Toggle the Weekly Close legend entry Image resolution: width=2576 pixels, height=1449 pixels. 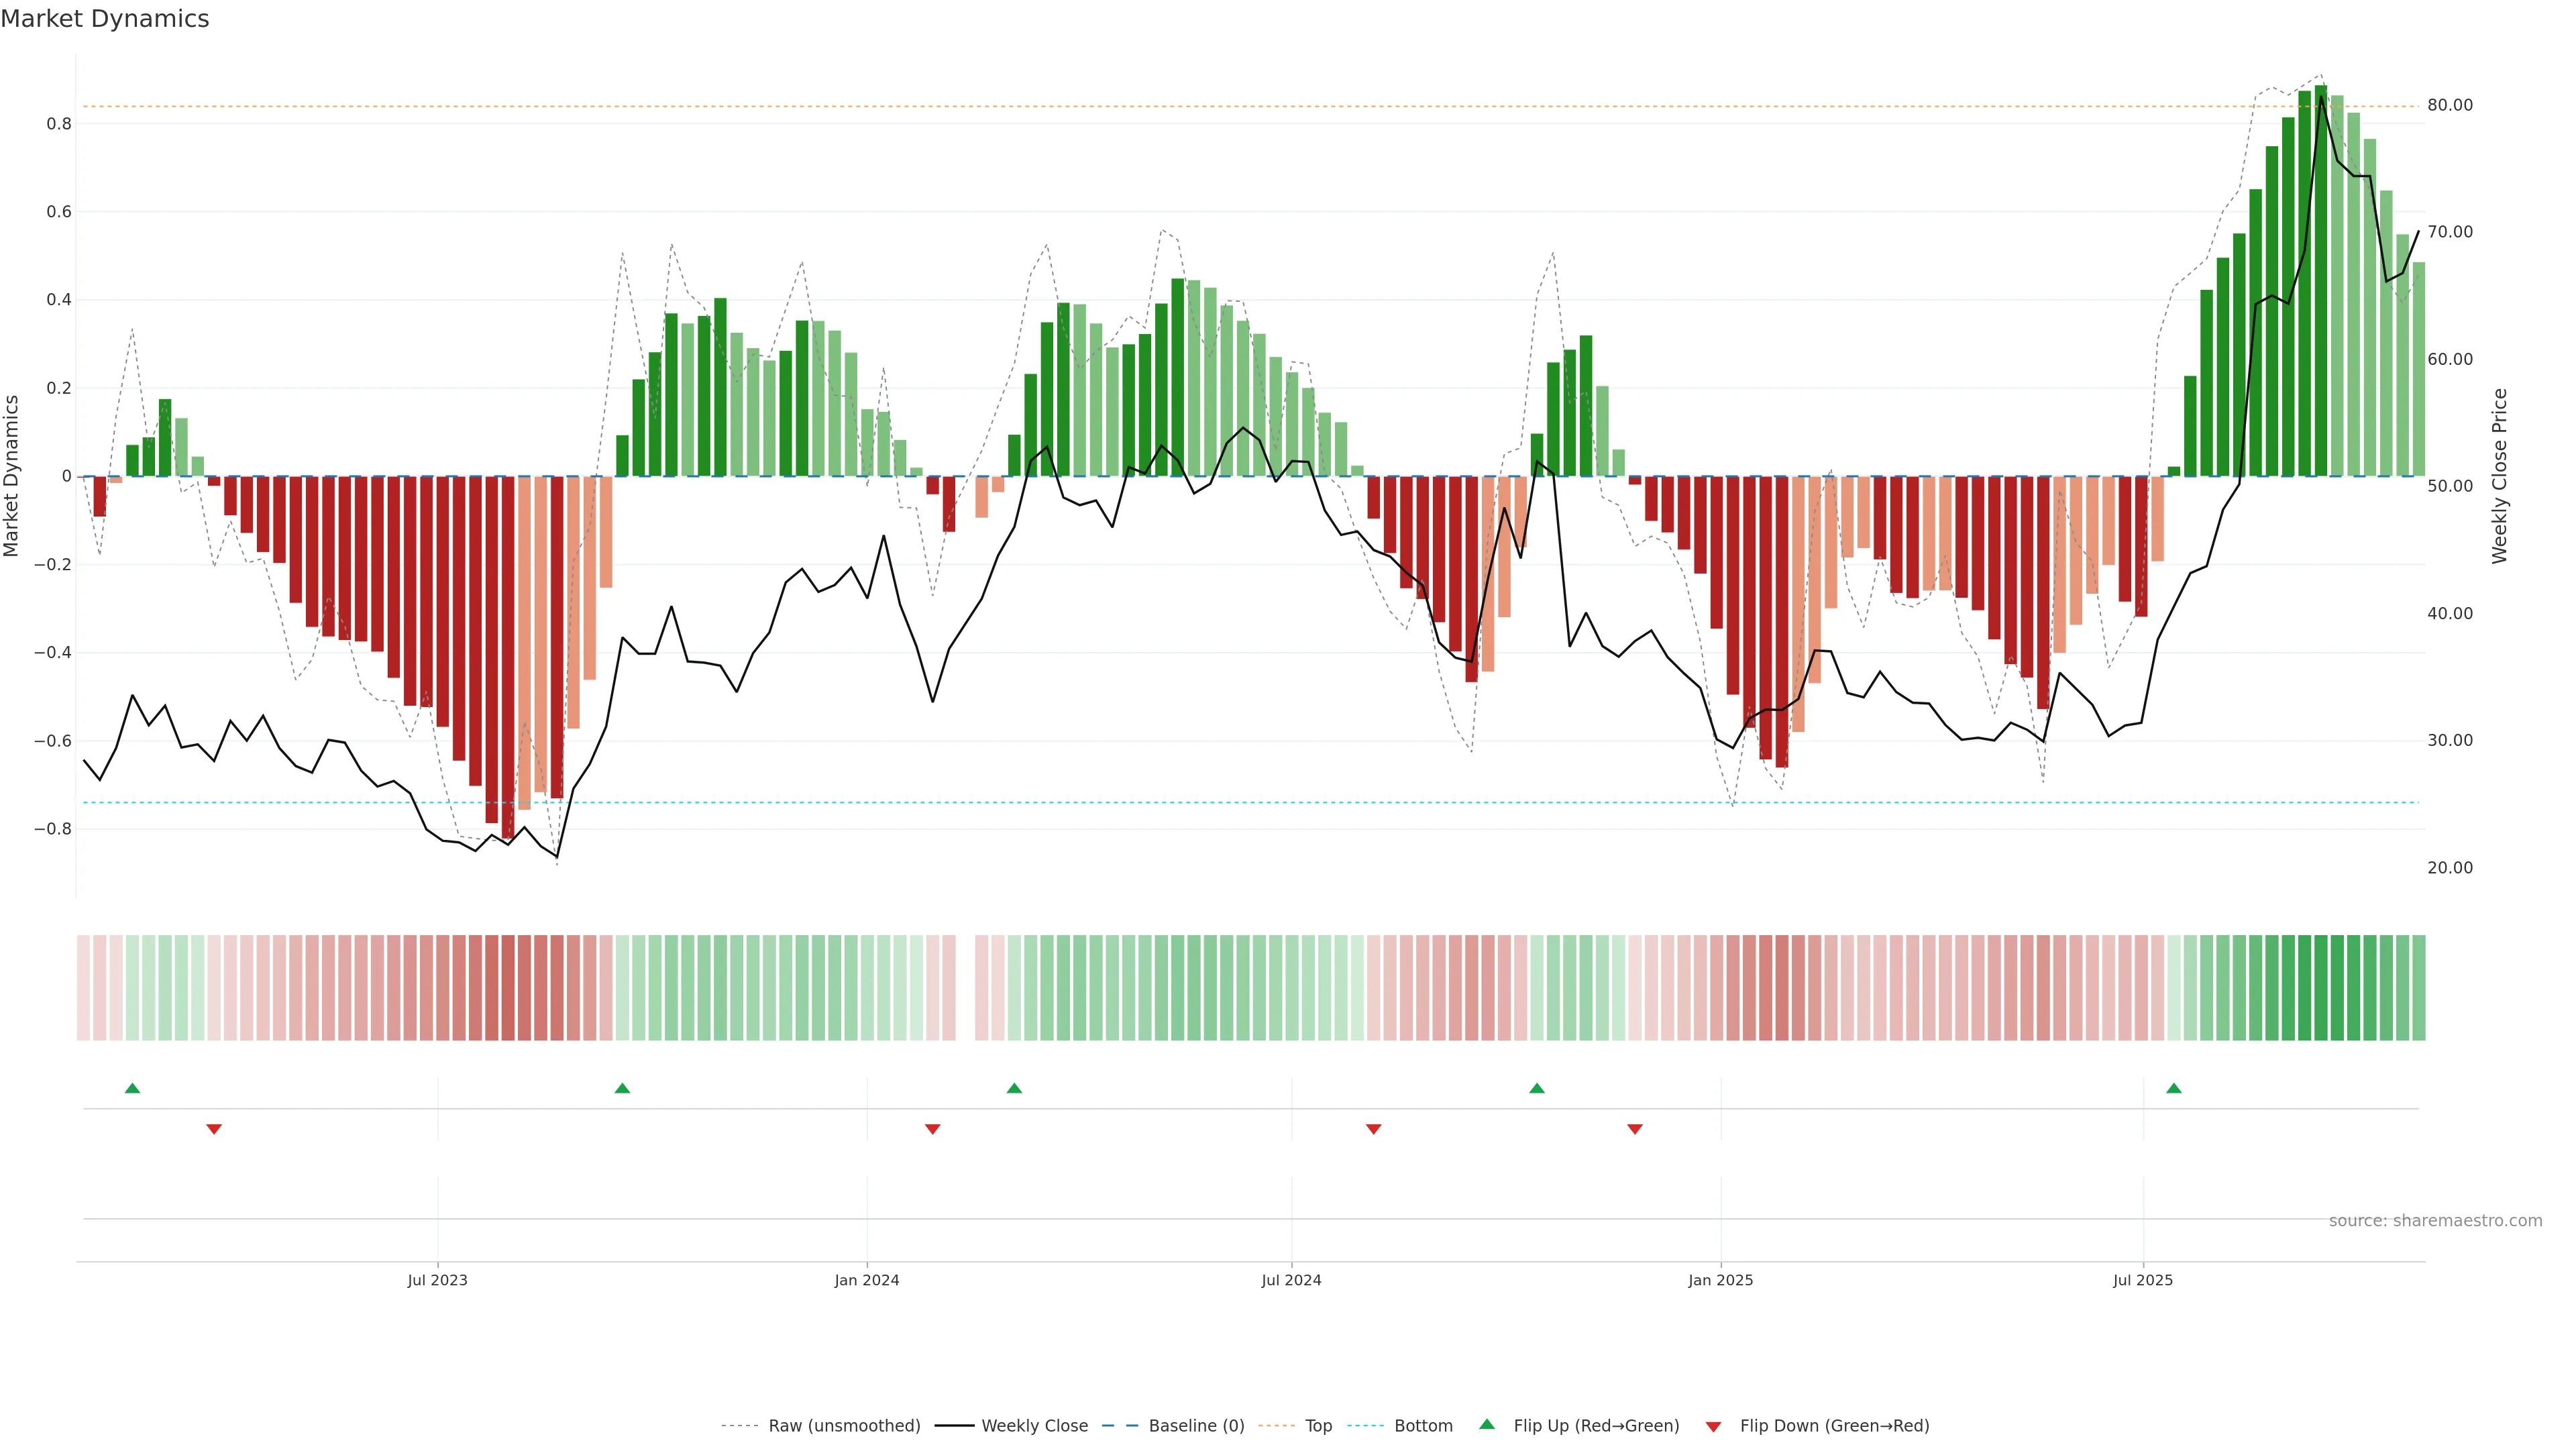(1034, 1426)
